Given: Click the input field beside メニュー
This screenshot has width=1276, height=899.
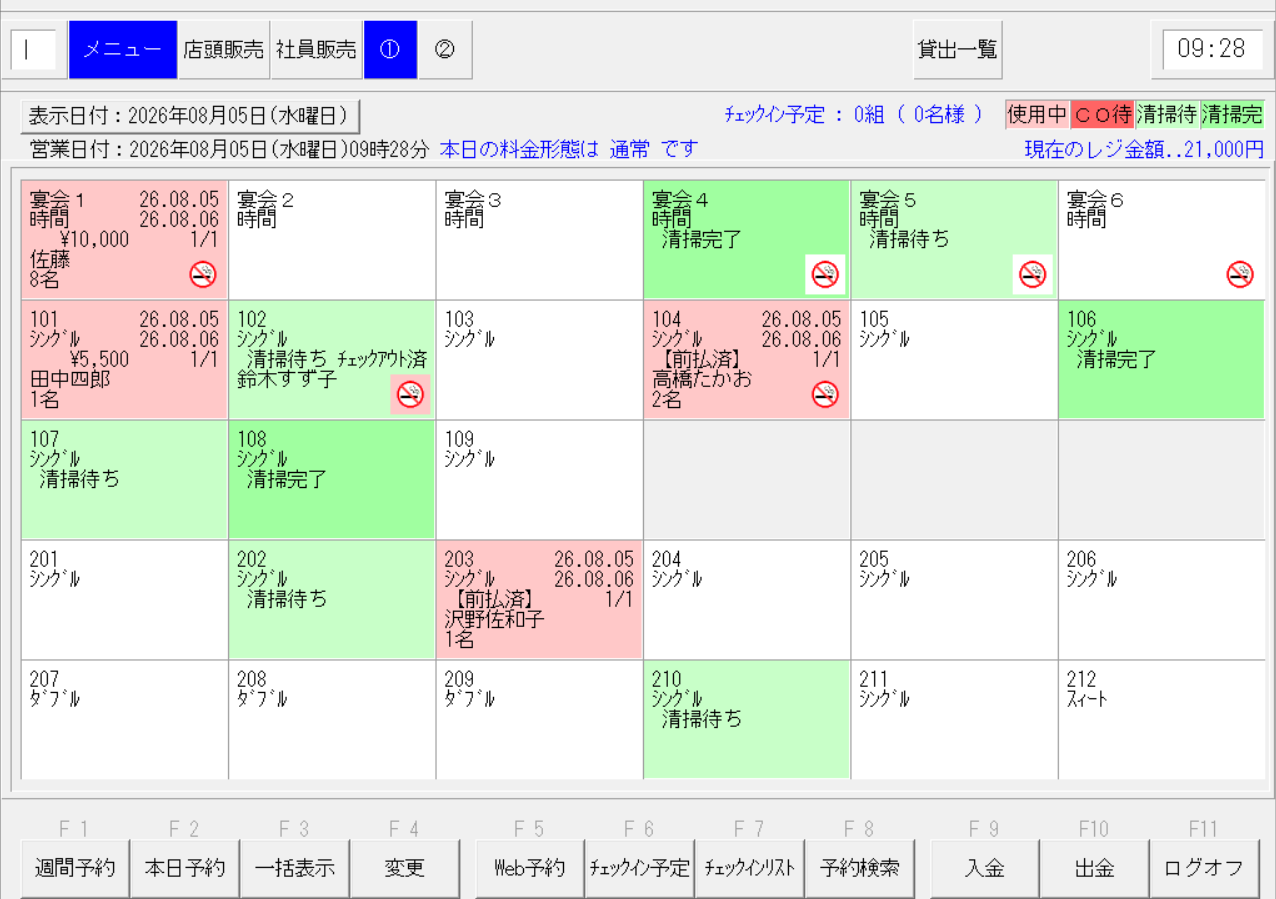Looking at the screenshot, I should point(33,49).
